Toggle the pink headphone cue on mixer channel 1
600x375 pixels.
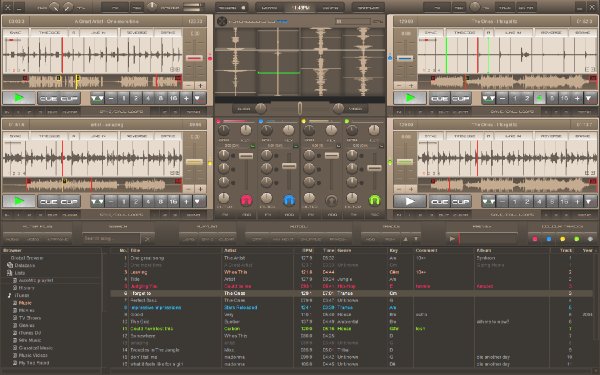[246, 200]
